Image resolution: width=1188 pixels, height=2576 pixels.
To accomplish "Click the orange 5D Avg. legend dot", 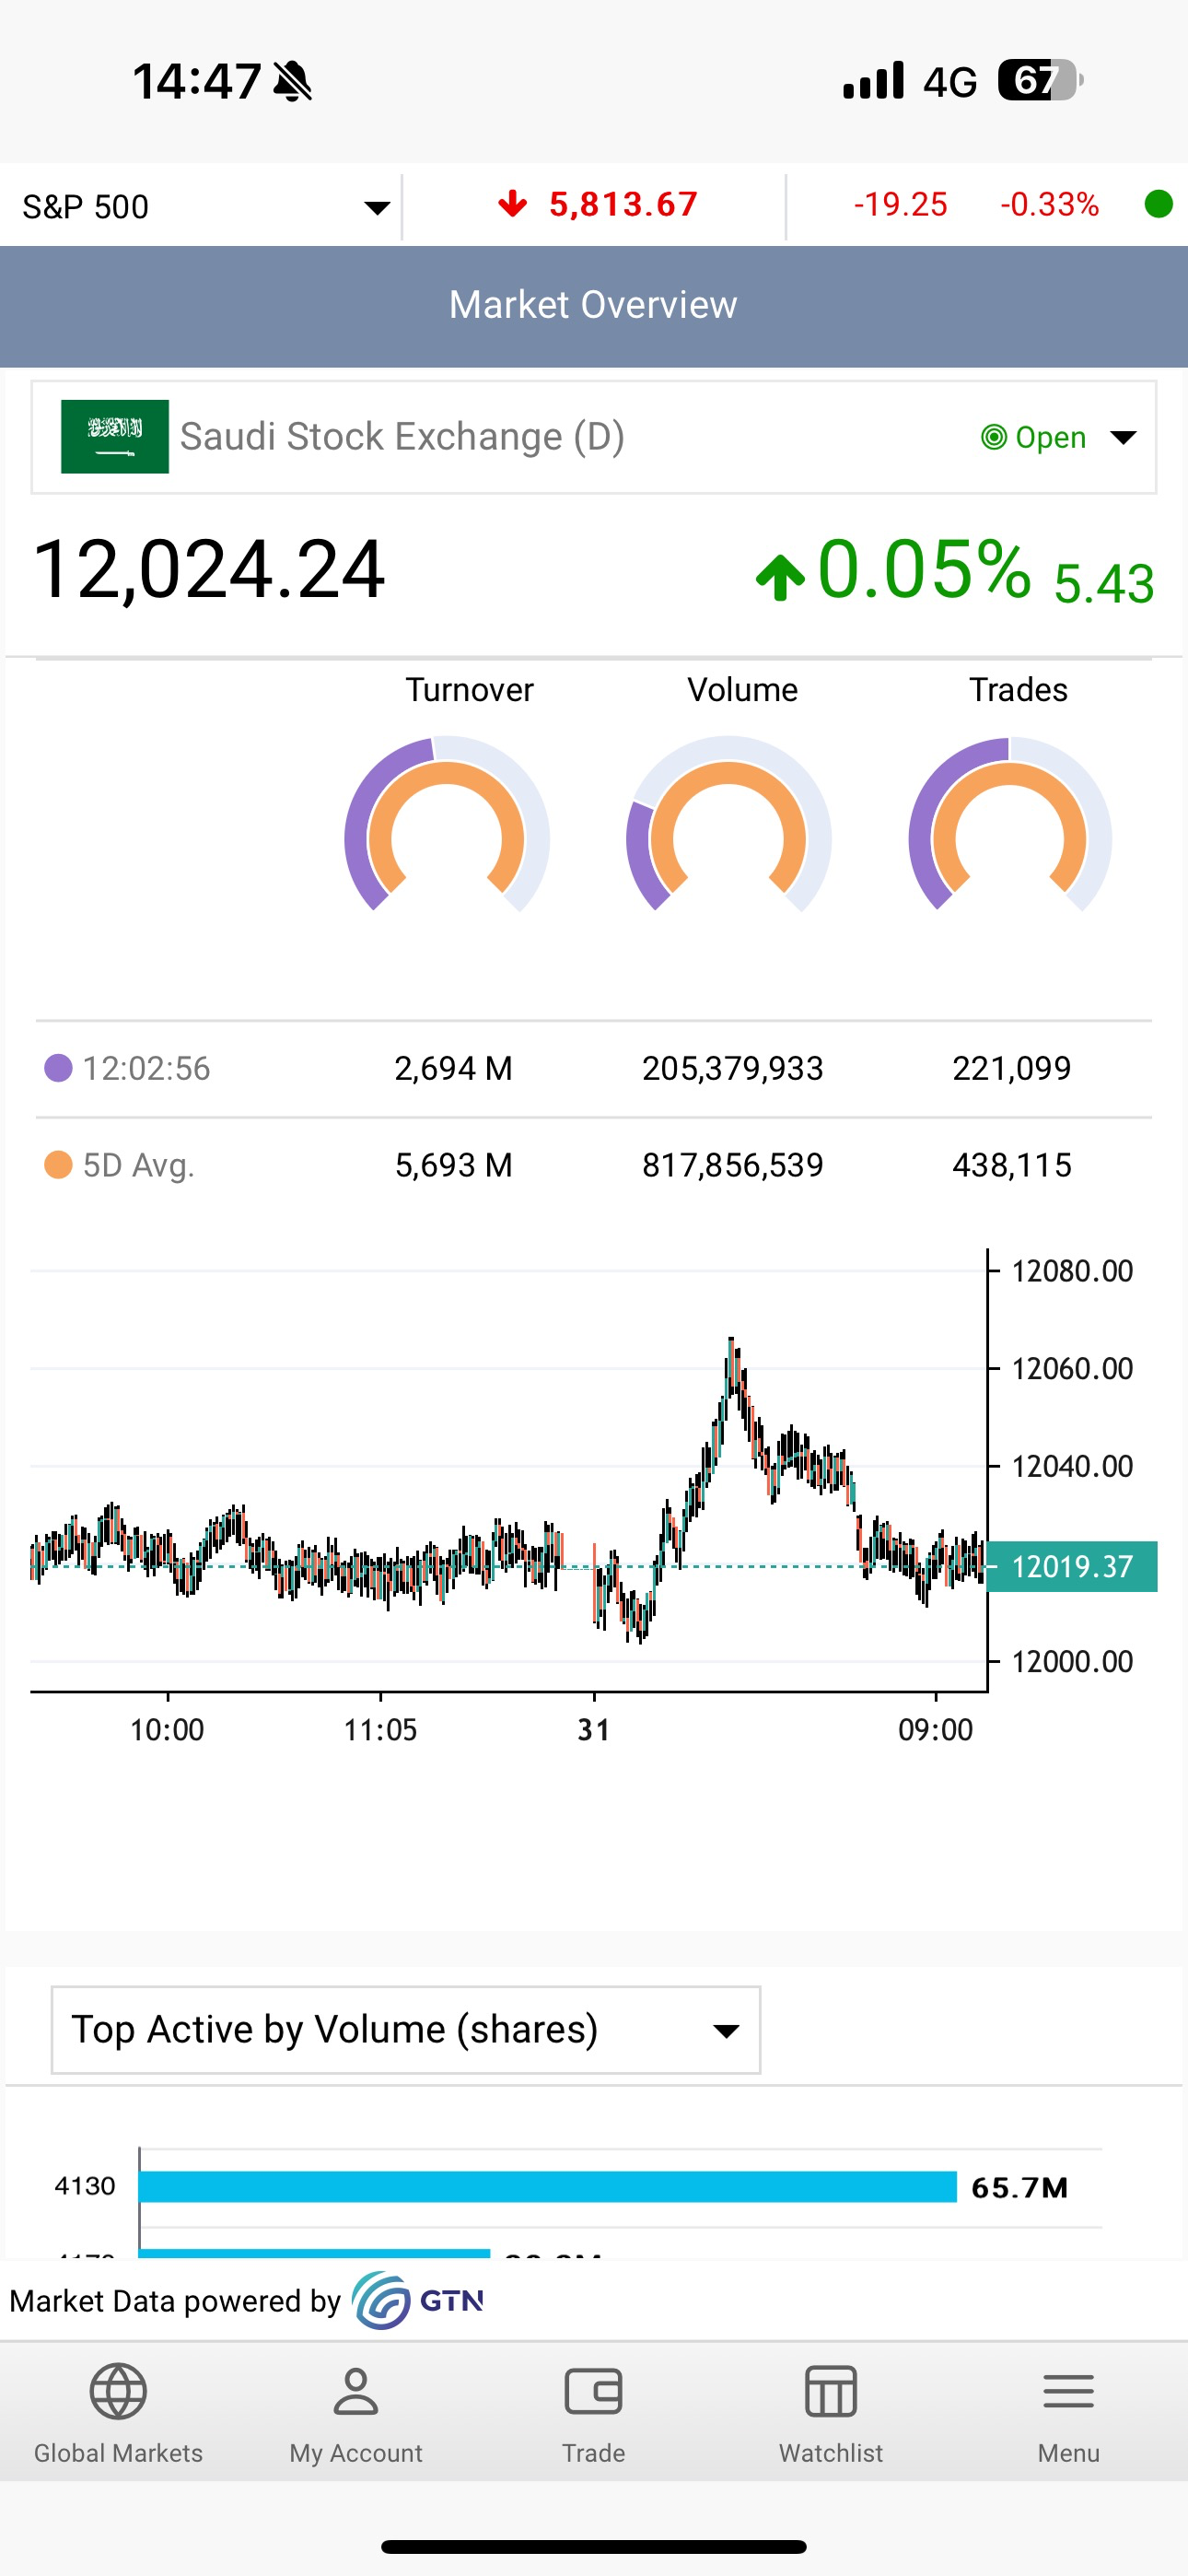I will [58, 1165].
